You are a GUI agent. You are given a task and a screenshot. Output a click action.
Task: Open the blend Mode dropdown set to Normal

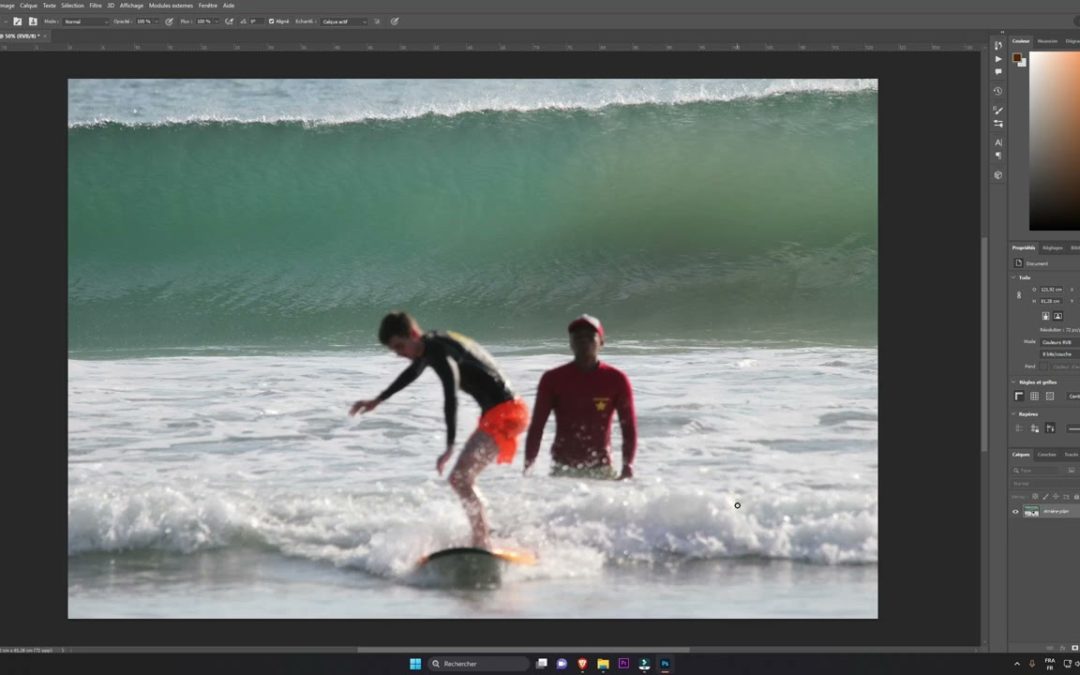(85, 21)
